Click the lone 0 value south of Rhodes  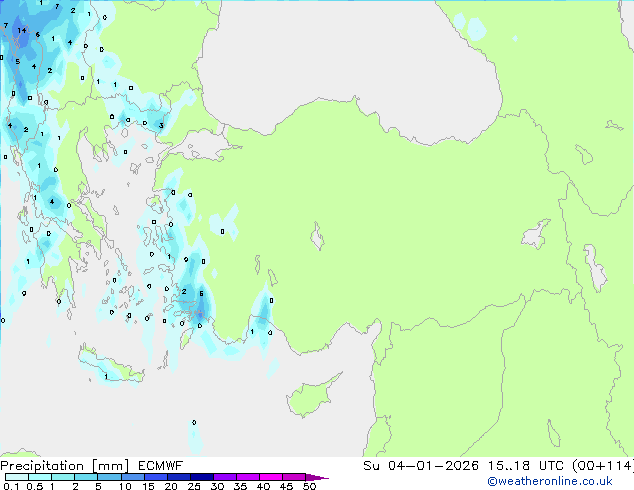(x=194, y=423)
